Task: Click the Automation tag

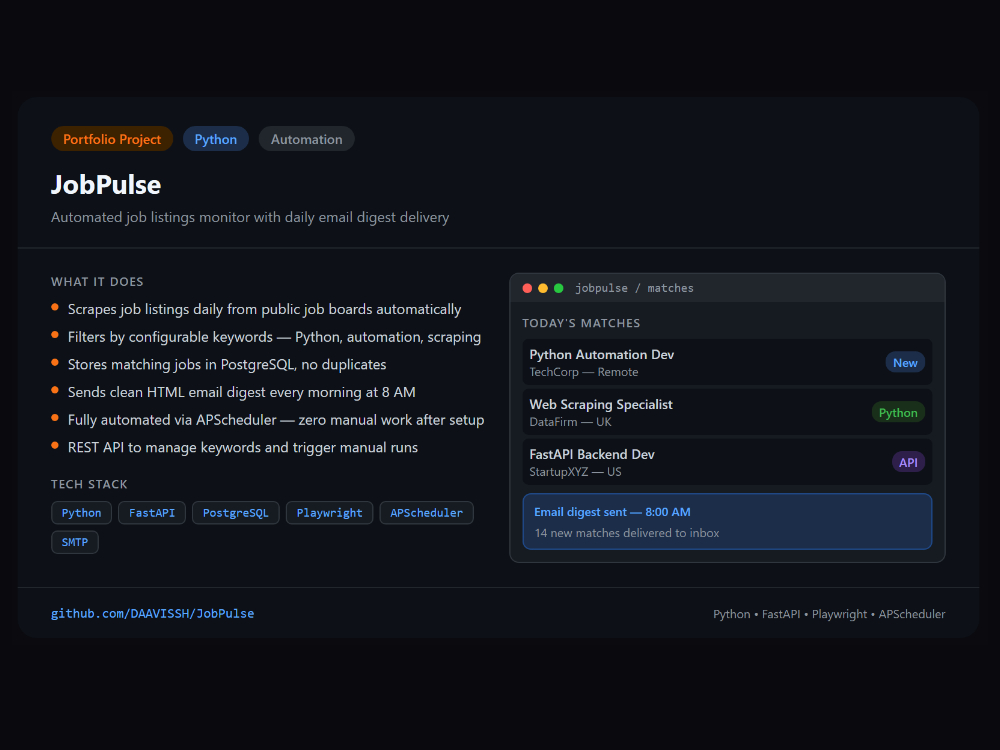Action: (306, 139)
